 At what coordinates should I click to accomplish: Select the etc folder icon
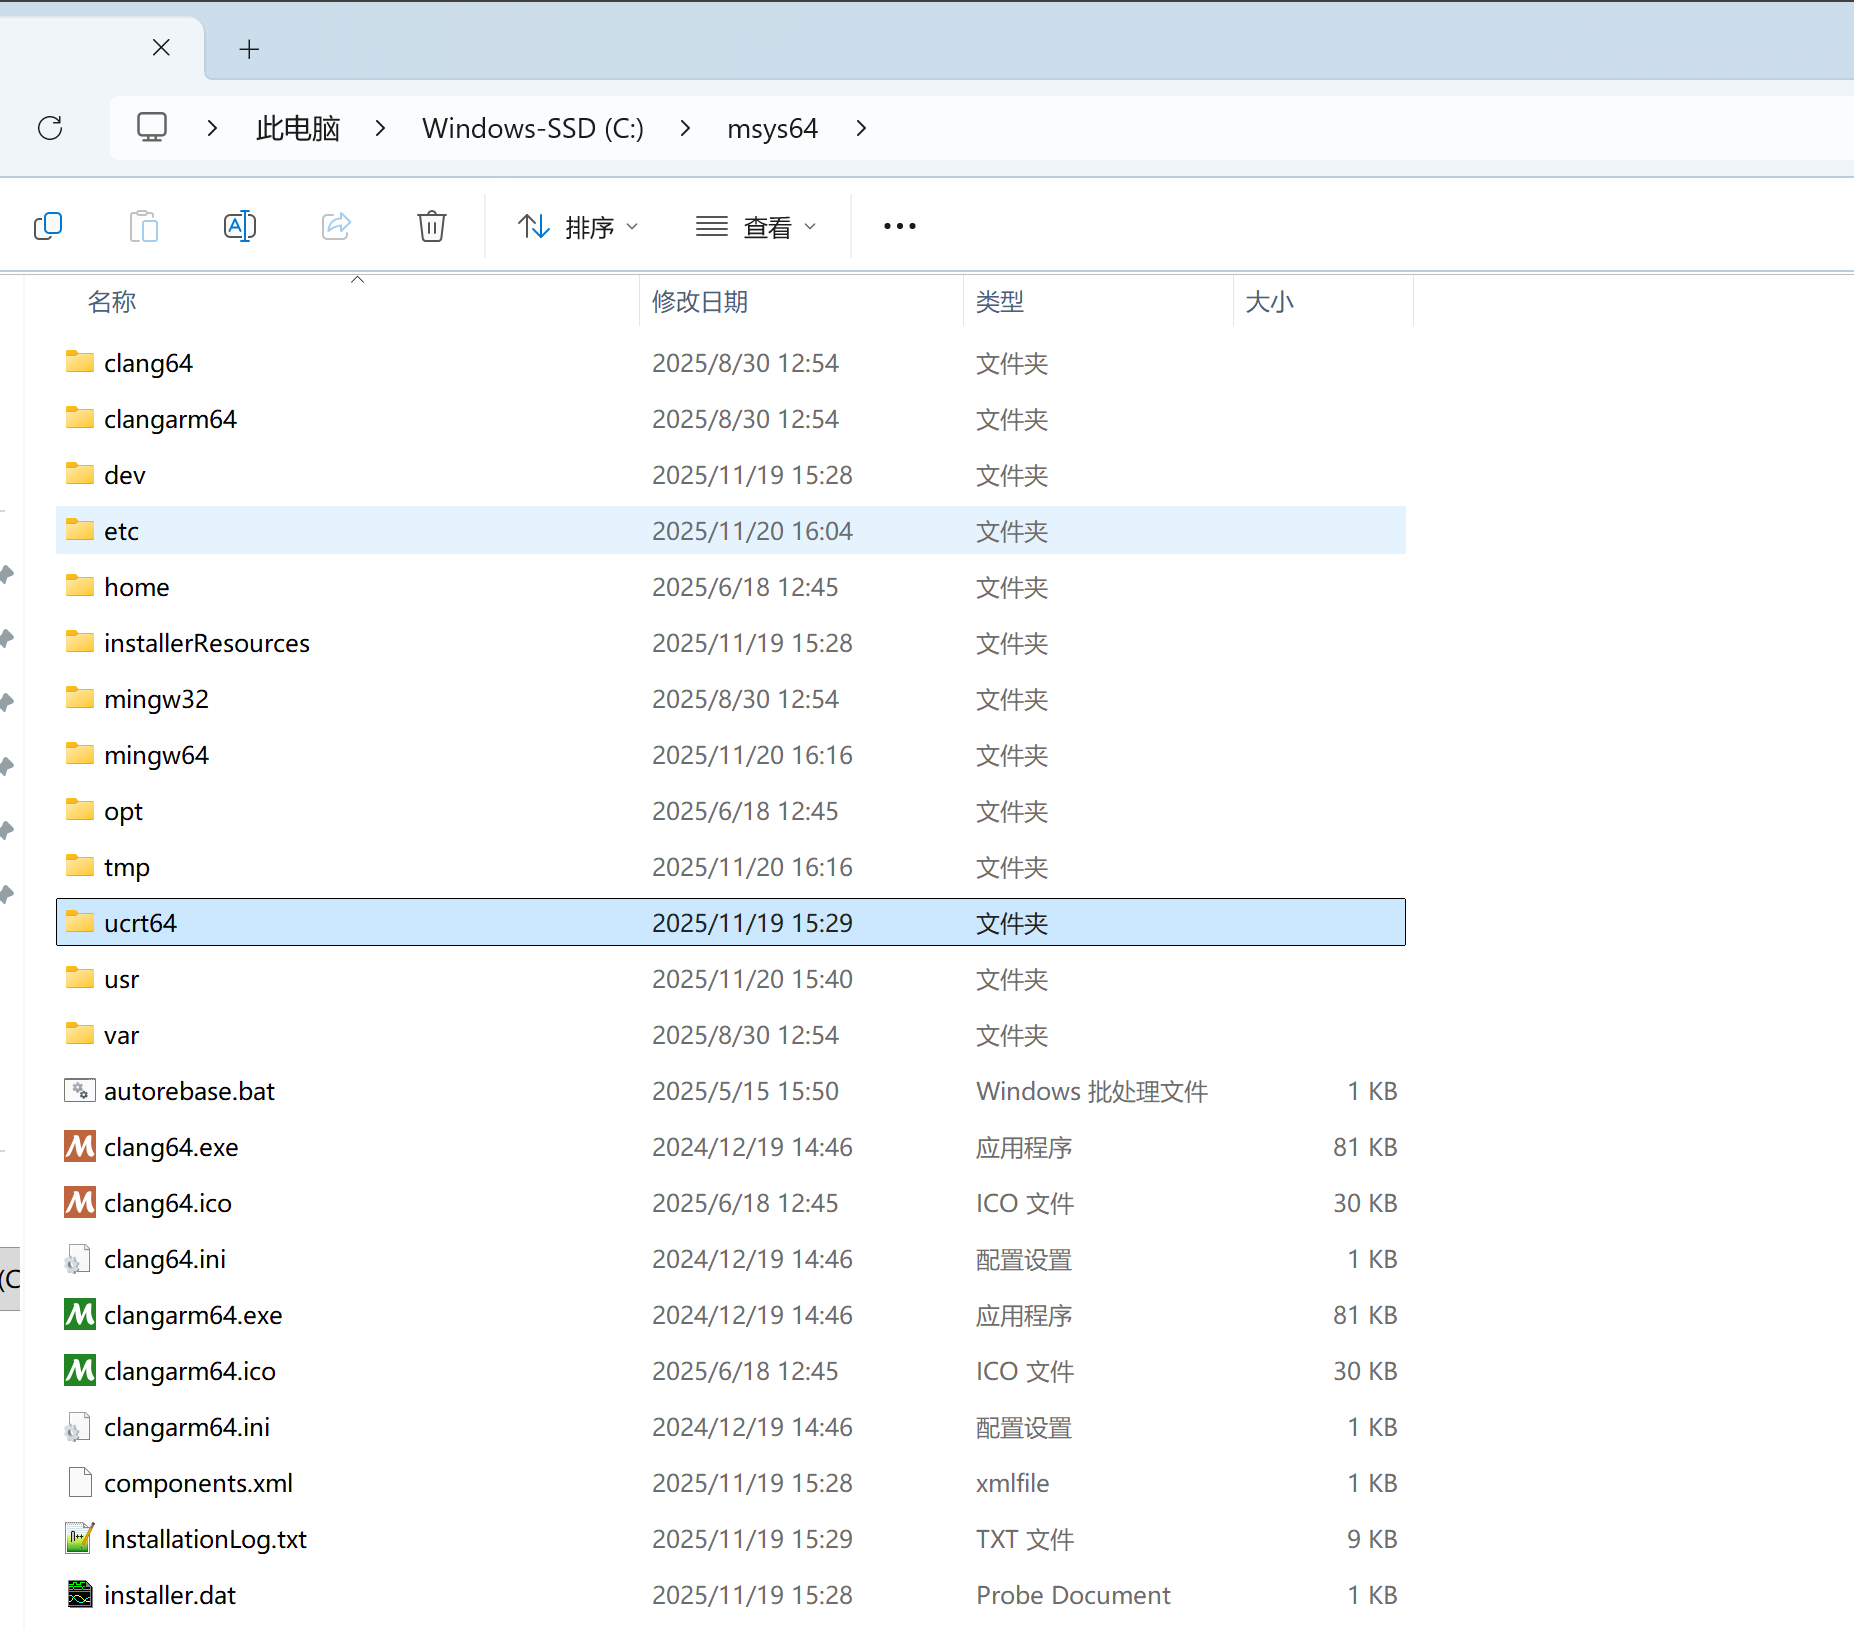80,530
